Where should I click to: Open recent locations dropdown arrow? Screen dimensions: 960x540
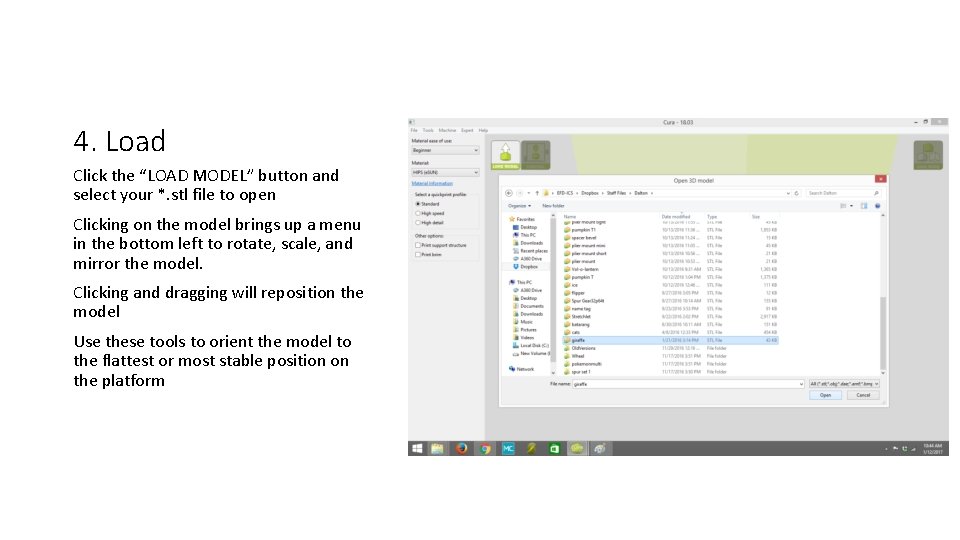coord(529,193)
